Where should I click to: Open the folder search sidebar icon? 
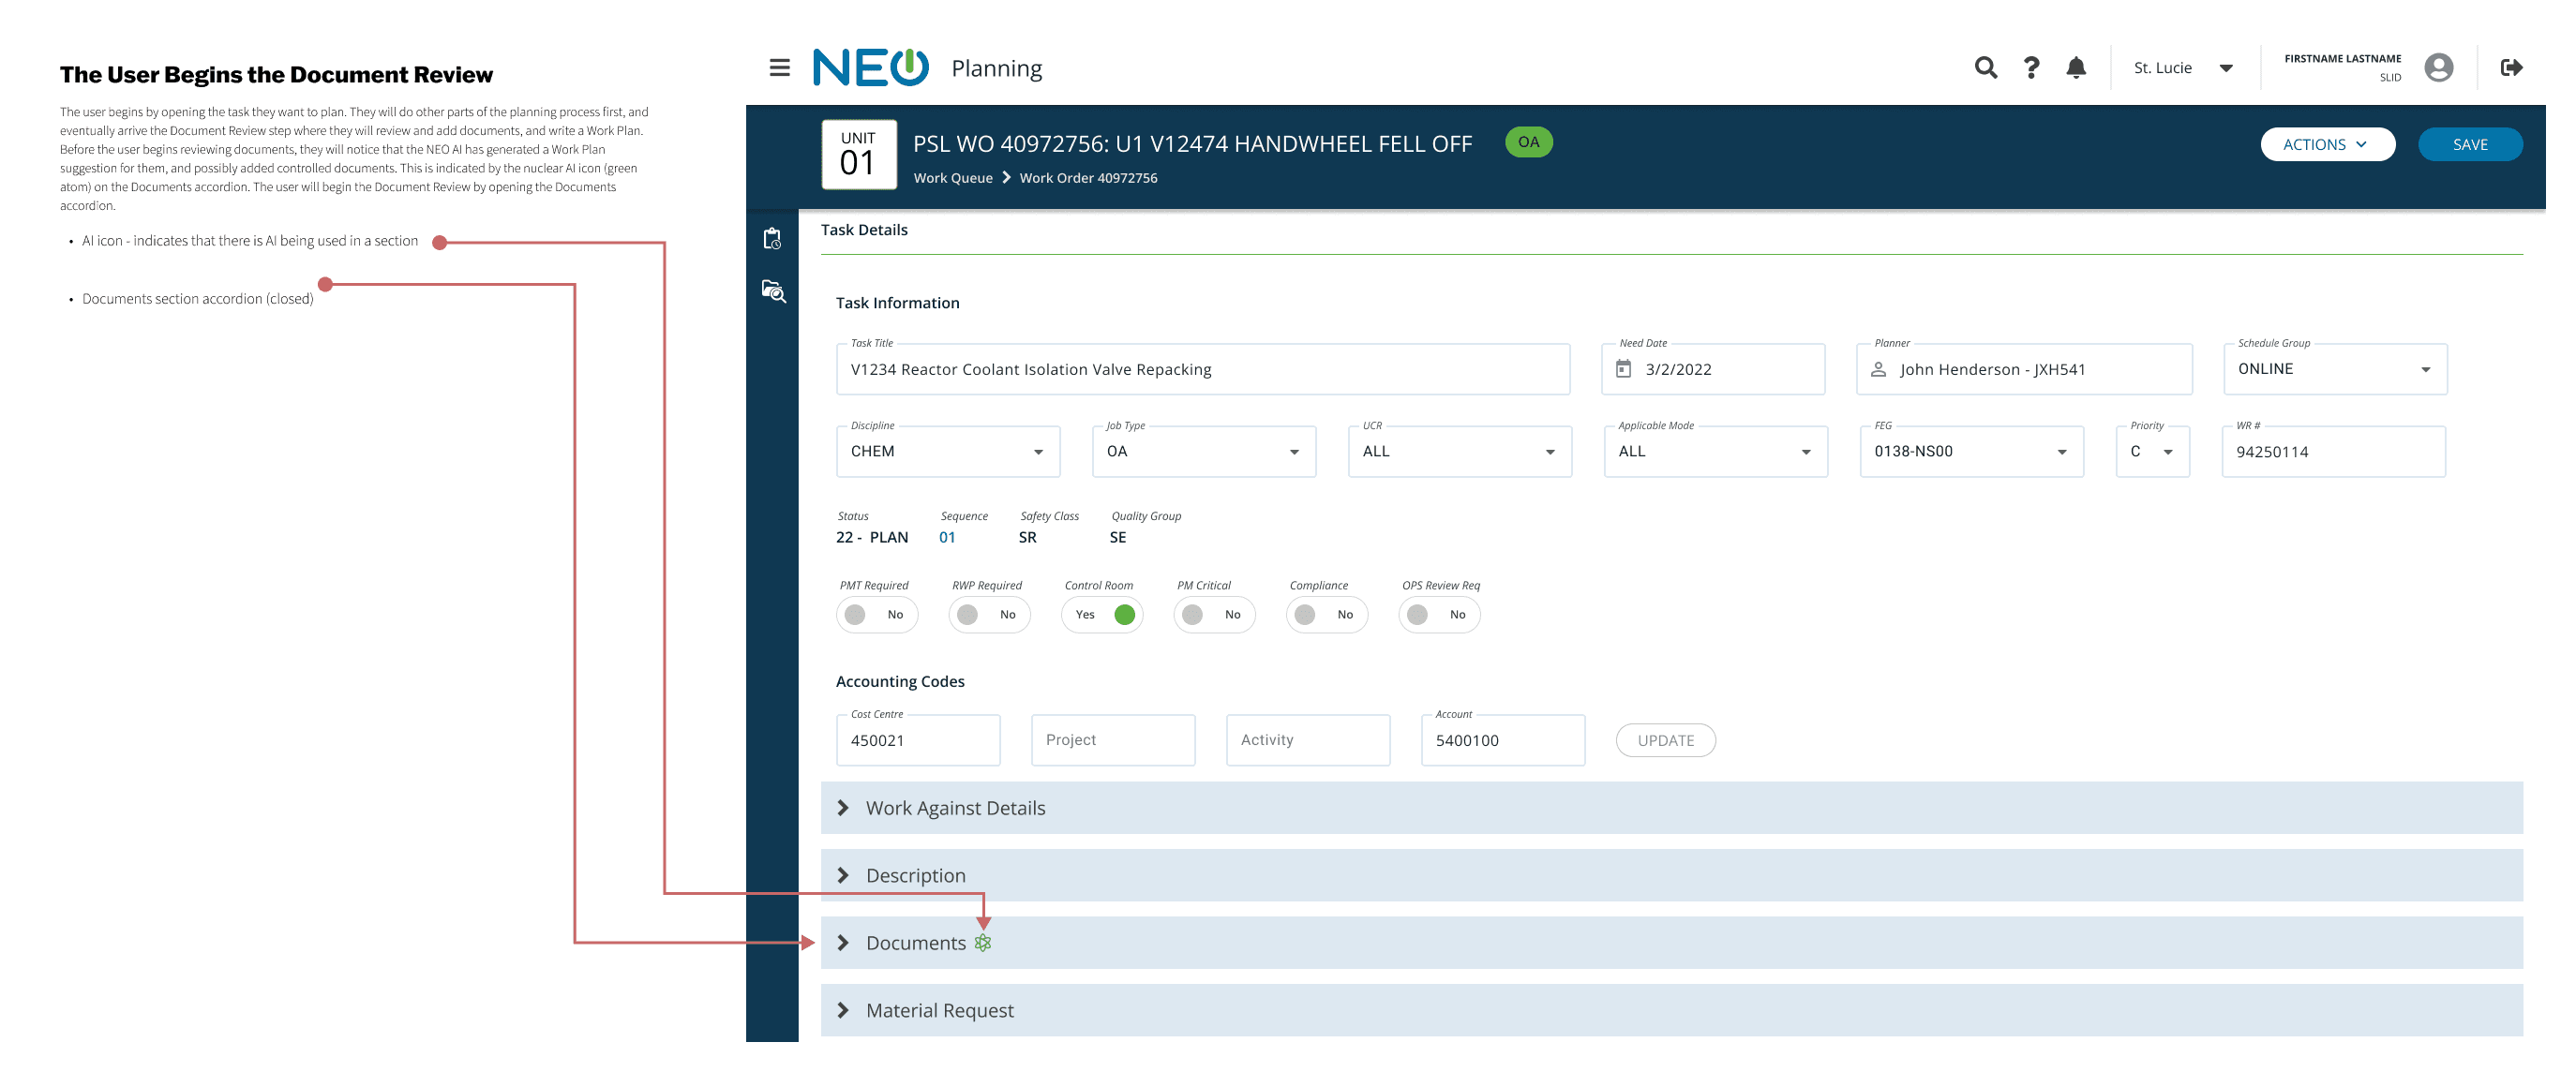[773, 291]
